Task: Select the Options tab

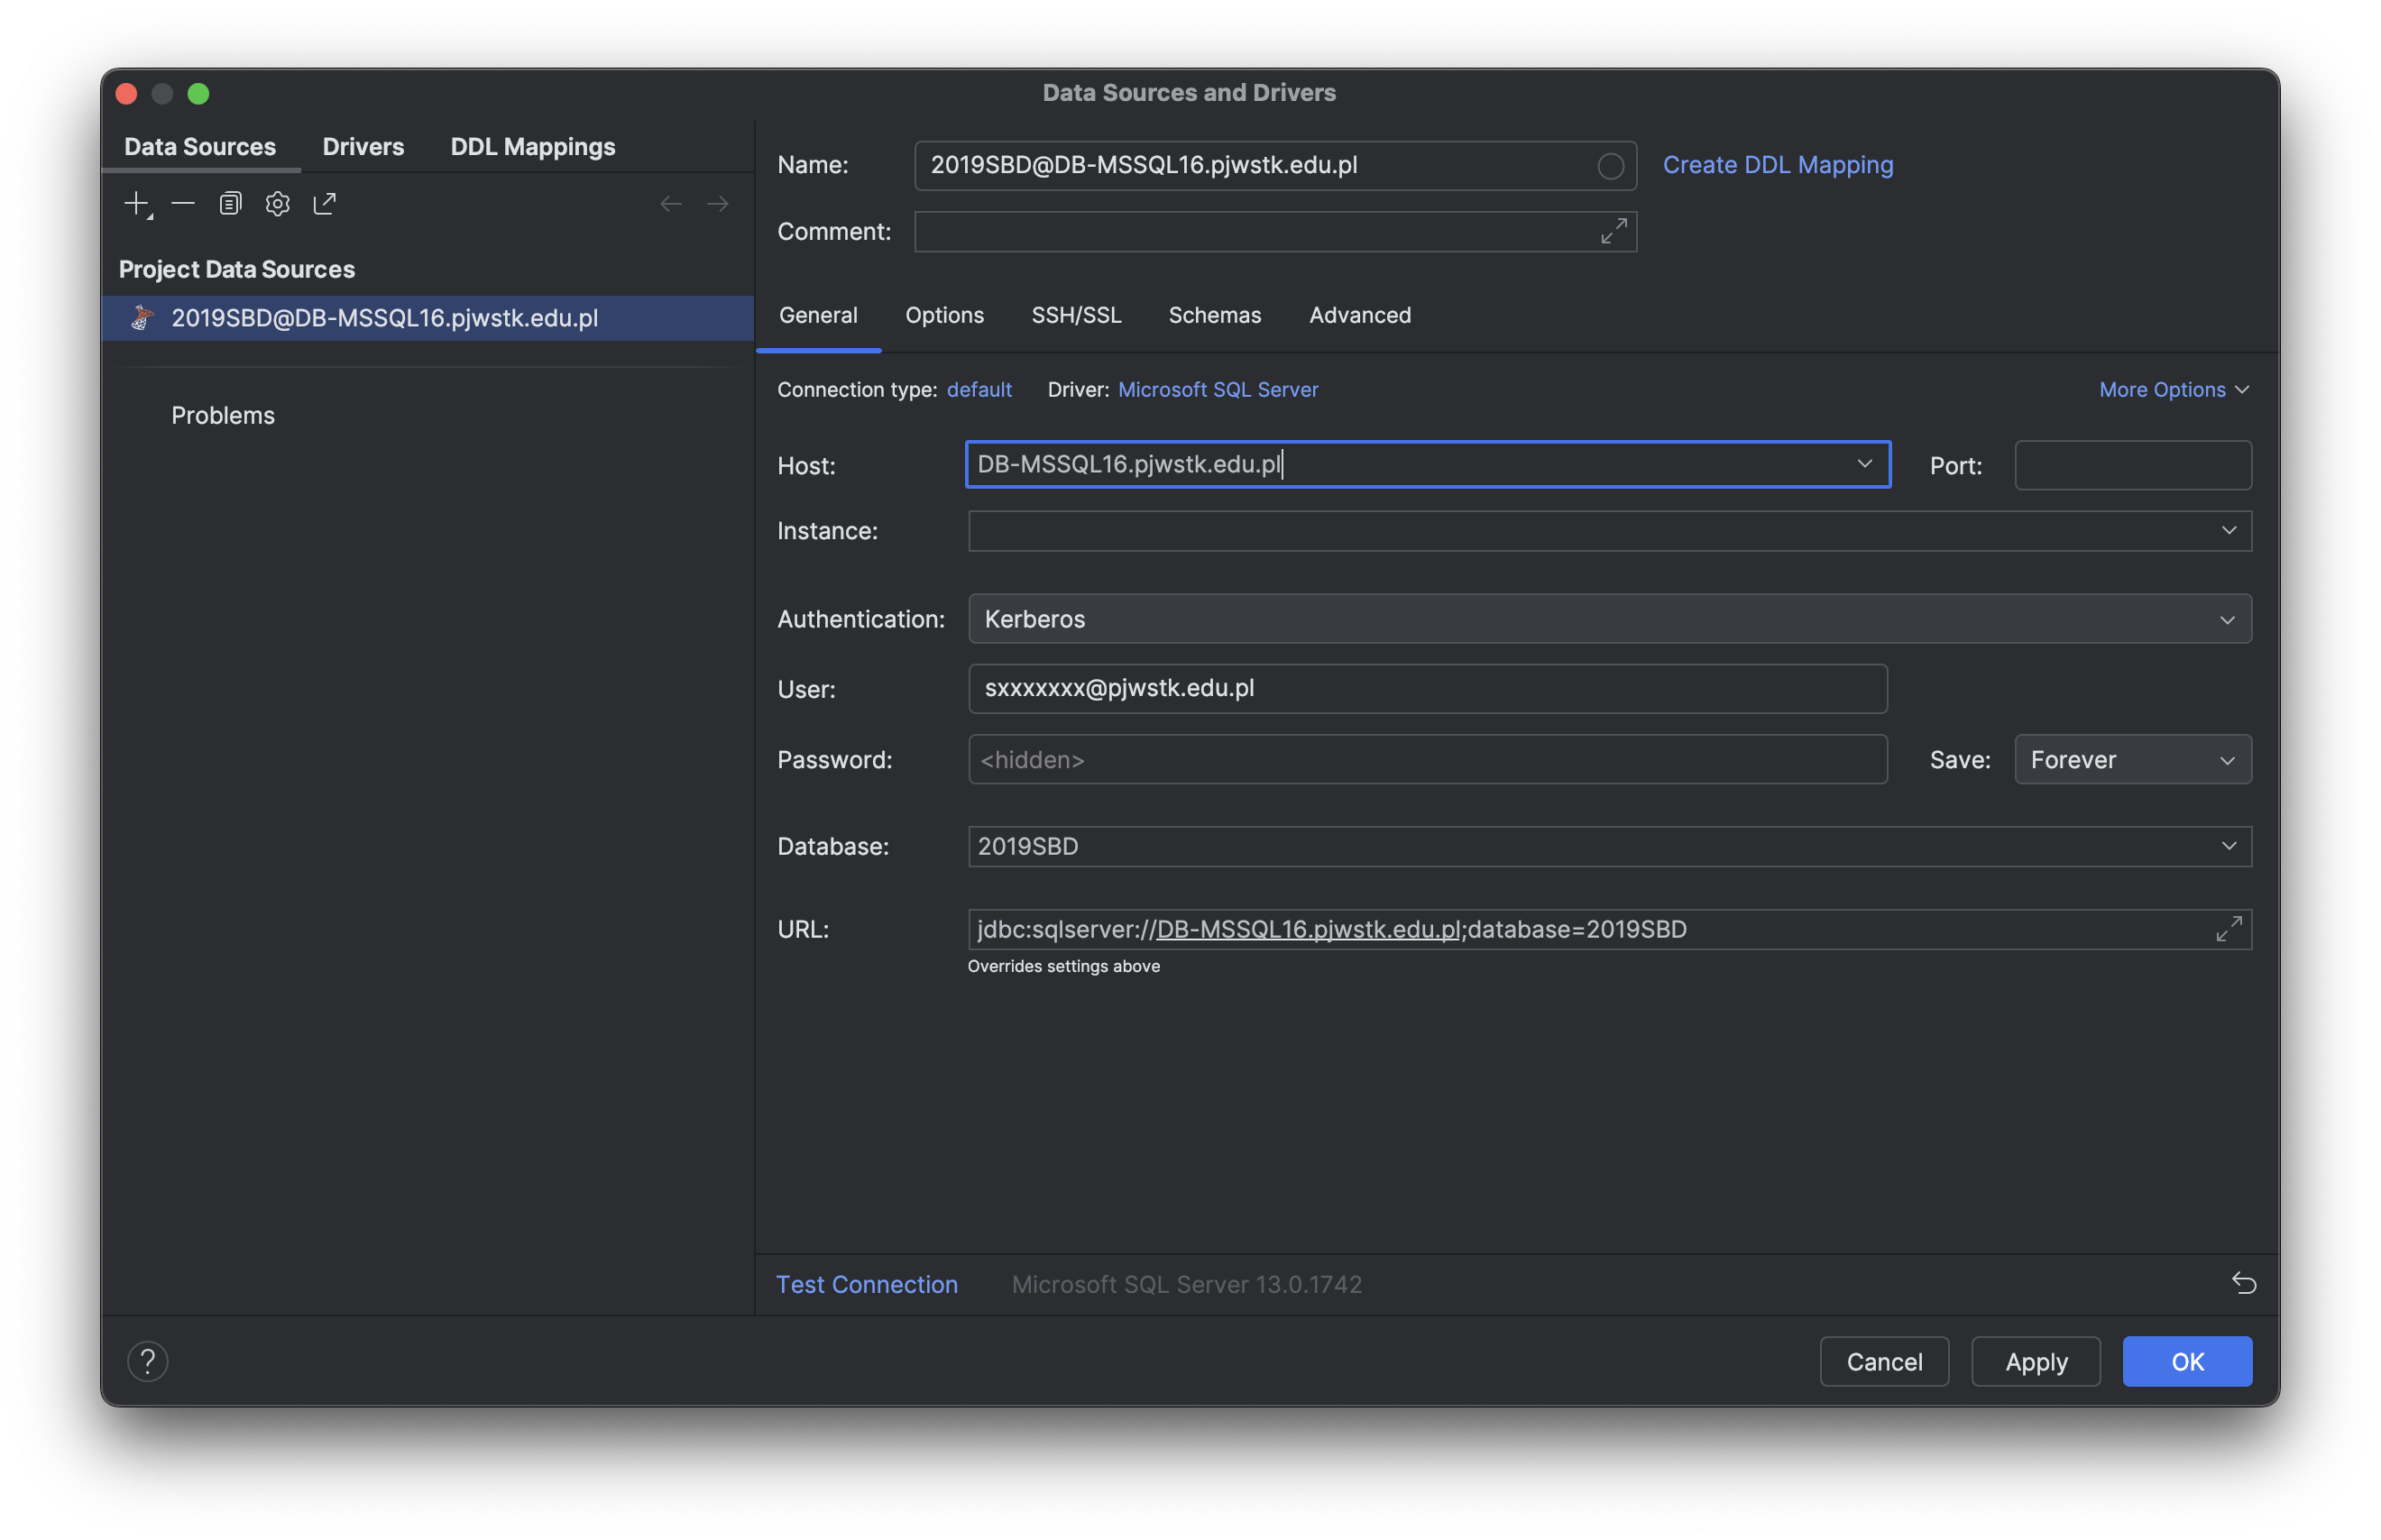Action: pyautogui.click(x=944, y=315)
